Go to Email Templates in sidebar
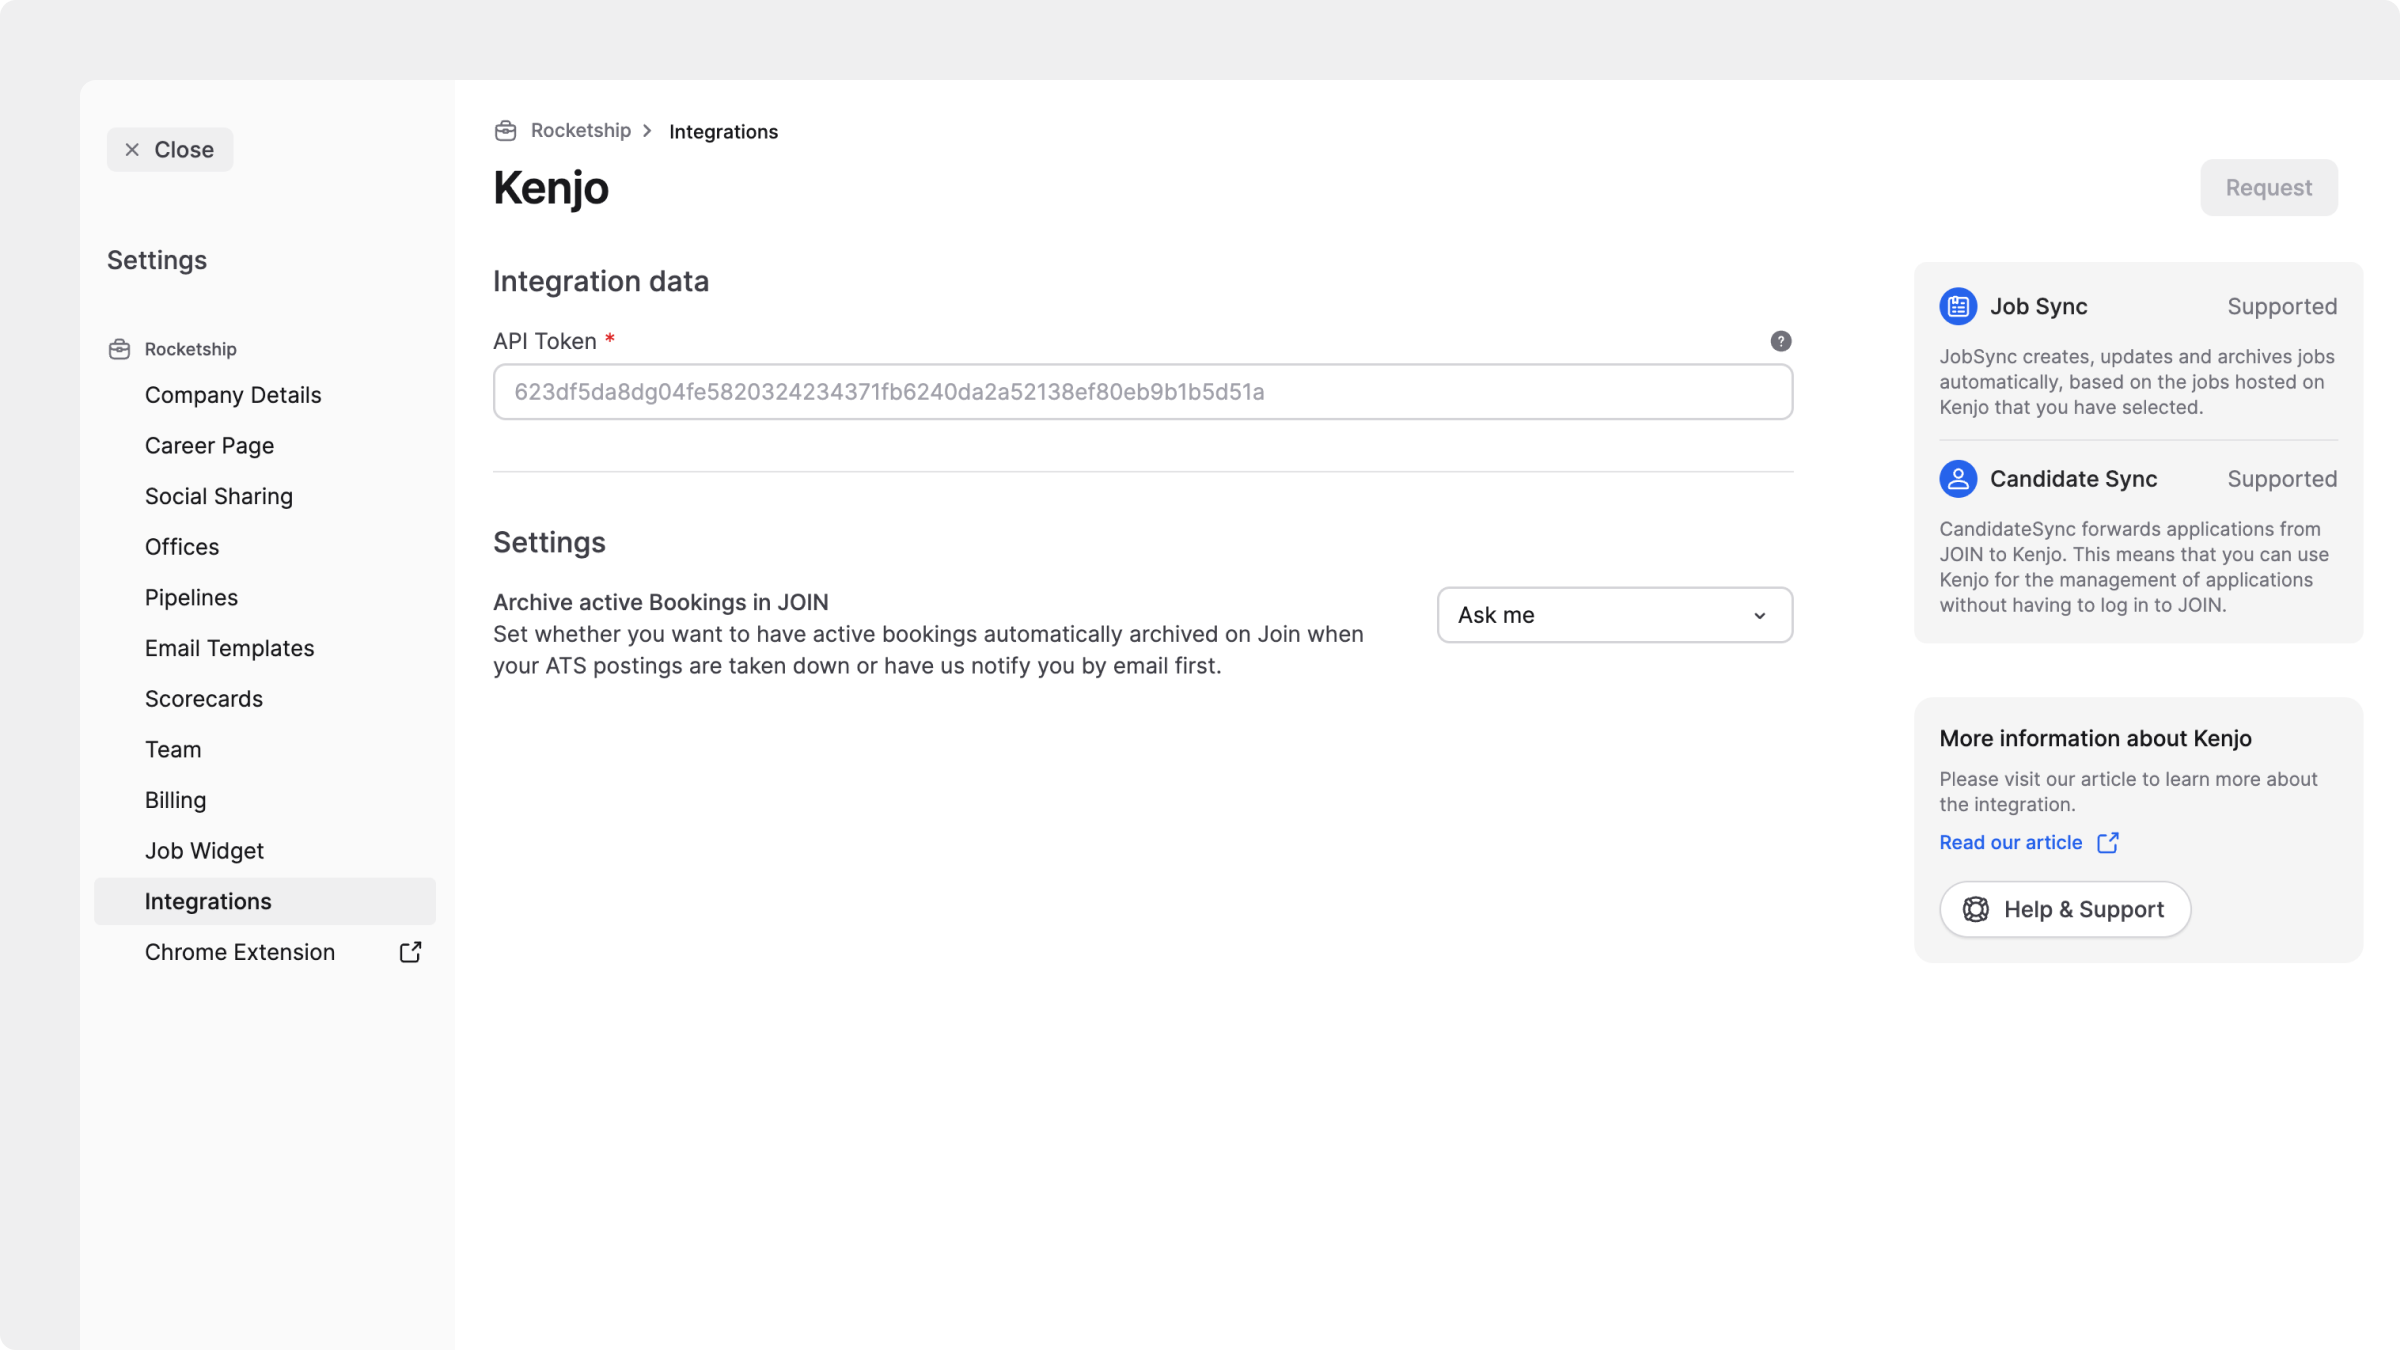The width and height of the screenshot is (2400, 1350). 229,648
